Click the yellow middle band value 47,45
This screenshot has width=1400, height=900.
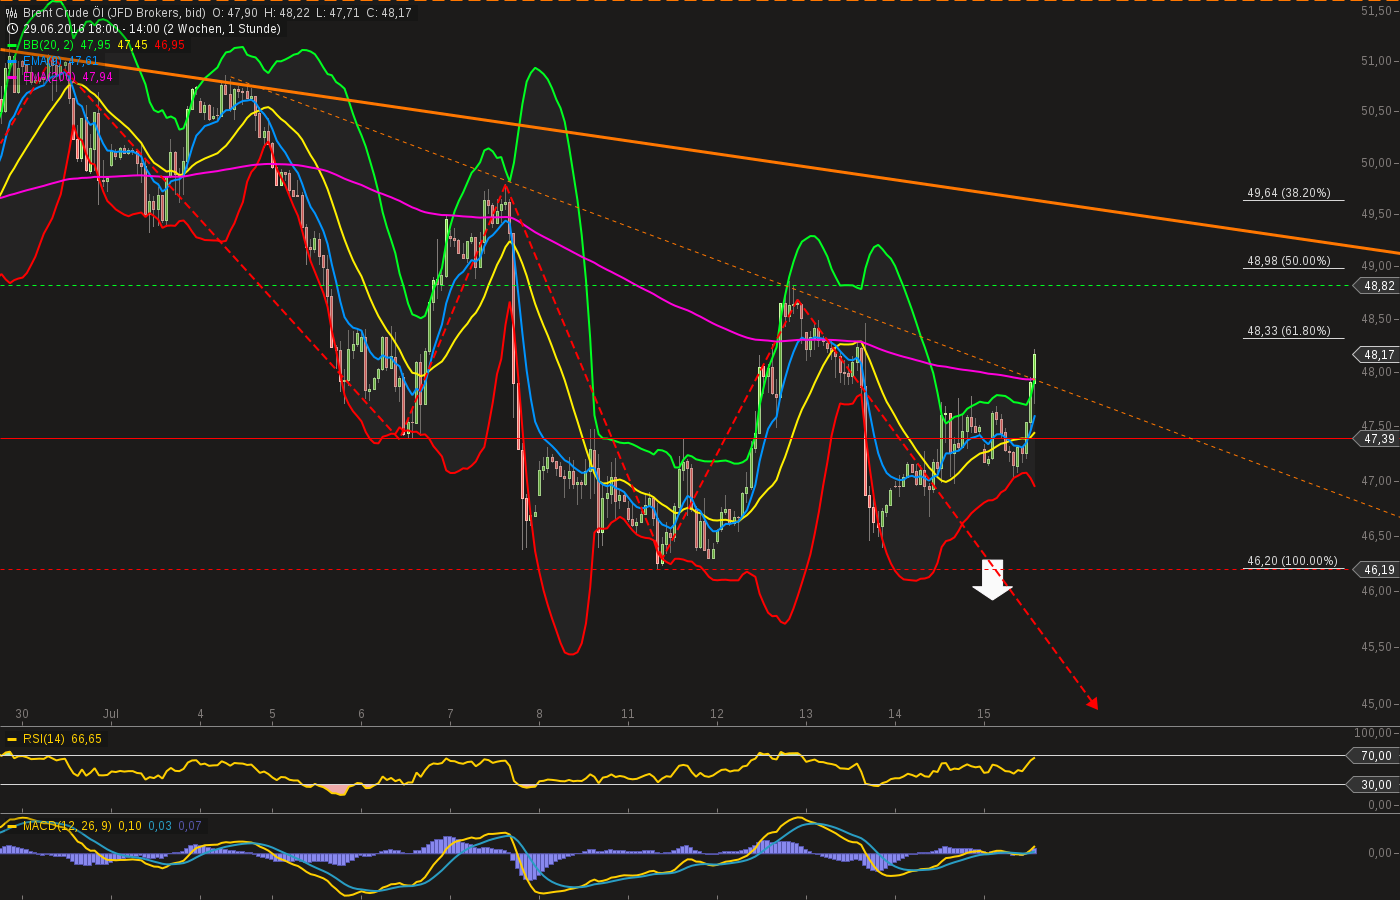(132, 45)
